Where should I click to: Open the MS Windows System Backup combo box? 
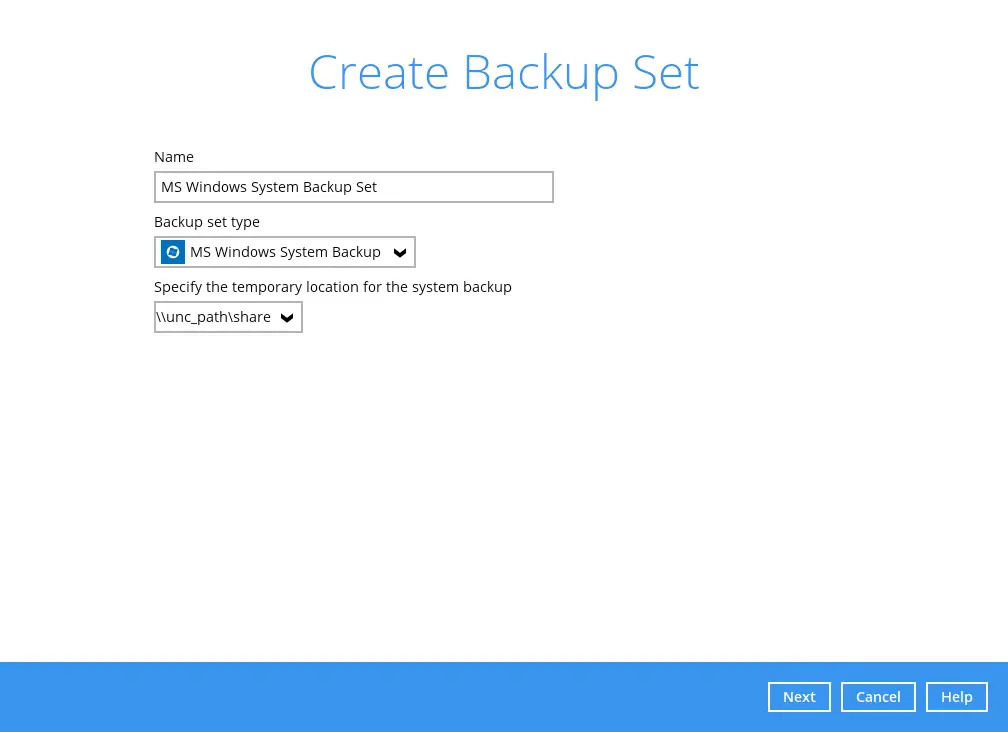coord(285,252)
